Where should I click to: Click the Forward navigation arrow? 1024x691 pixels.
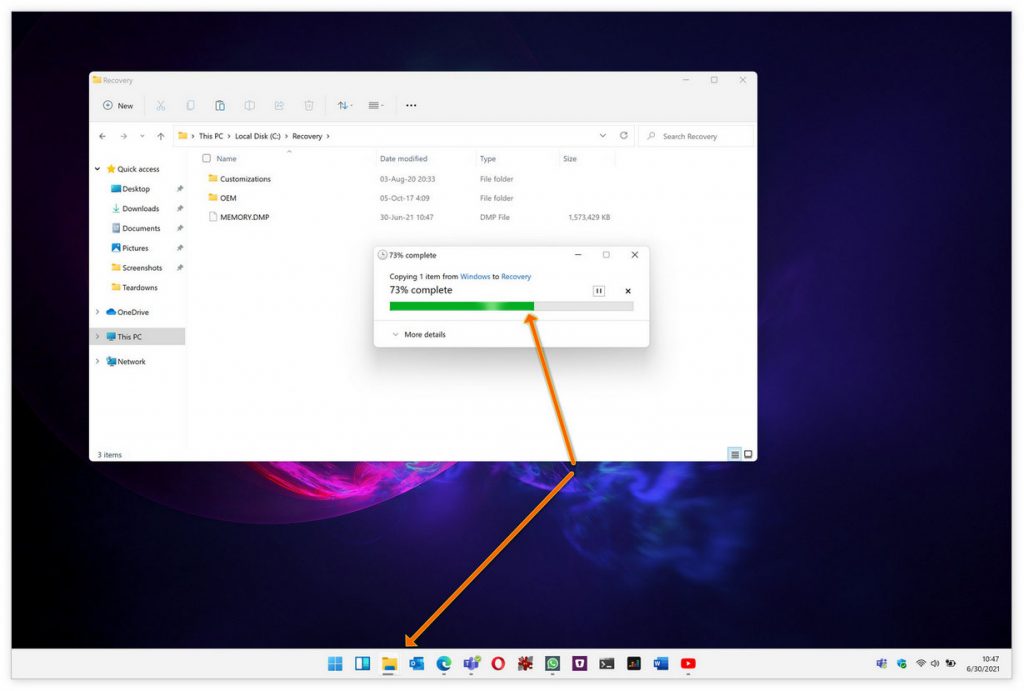pos(123,136)
